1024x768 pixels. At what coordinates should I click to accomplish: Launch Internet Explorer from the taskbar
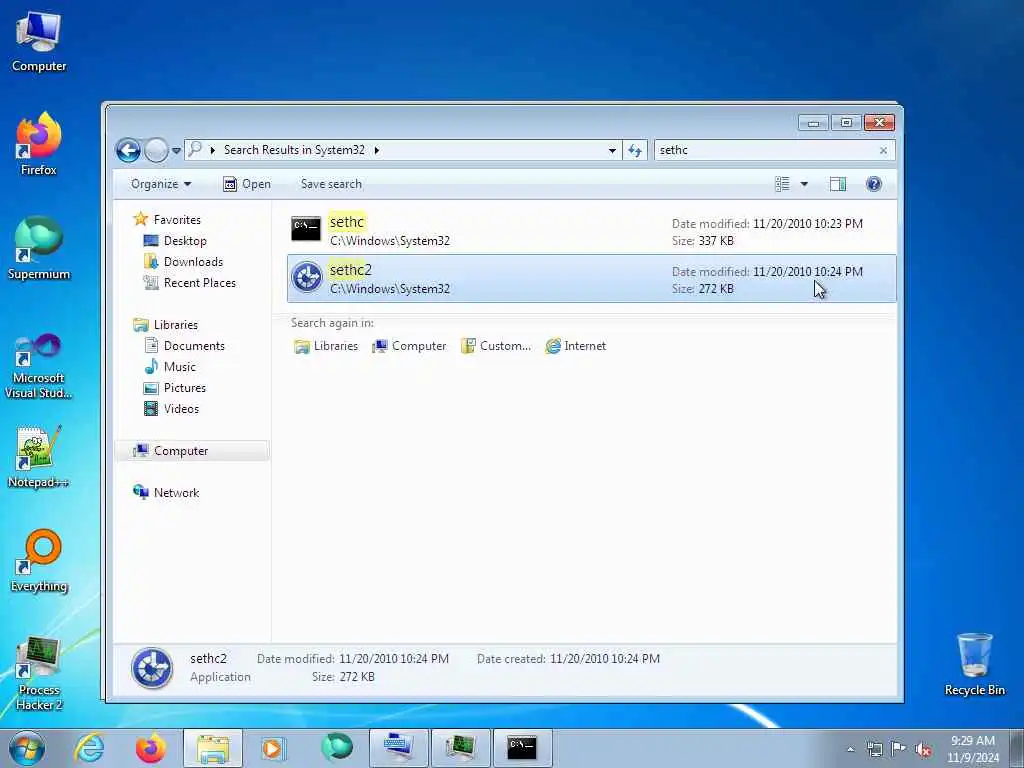click(x=89, y=748)
